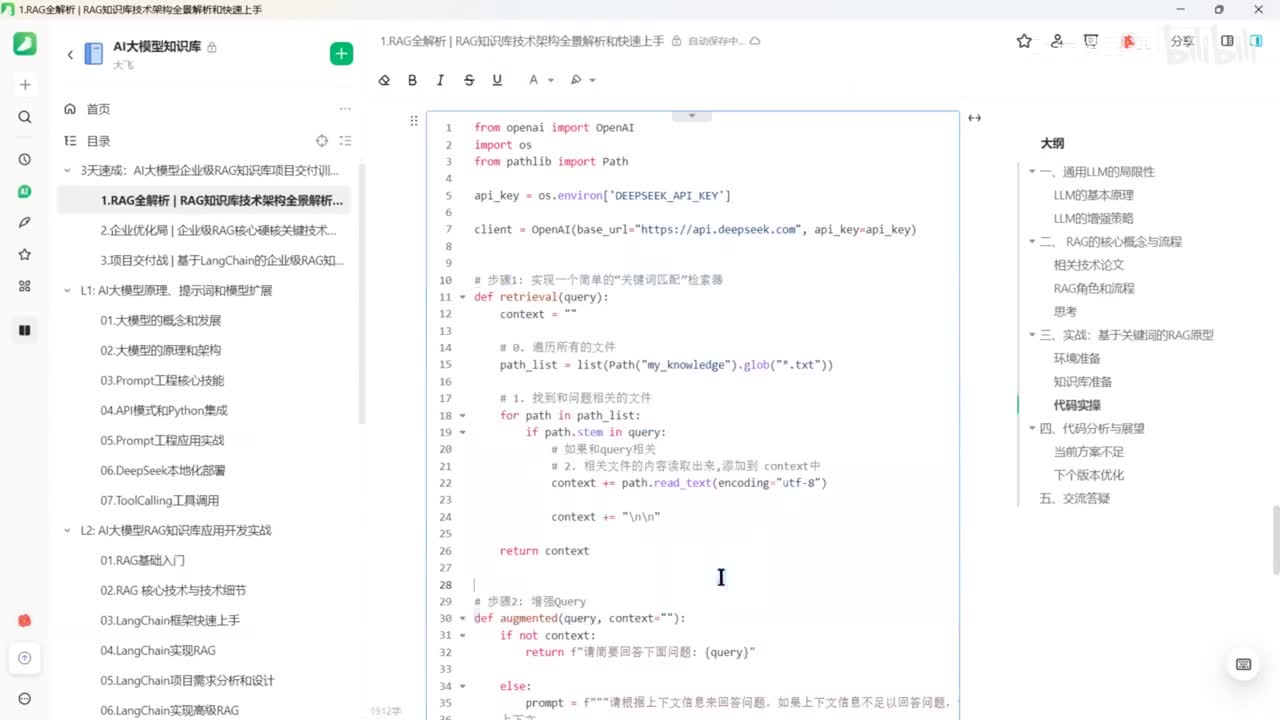Screen dimensions: 1280x720
Task: Go back with the arrow beside AI大模型知识库
Action: click(70, 54)
